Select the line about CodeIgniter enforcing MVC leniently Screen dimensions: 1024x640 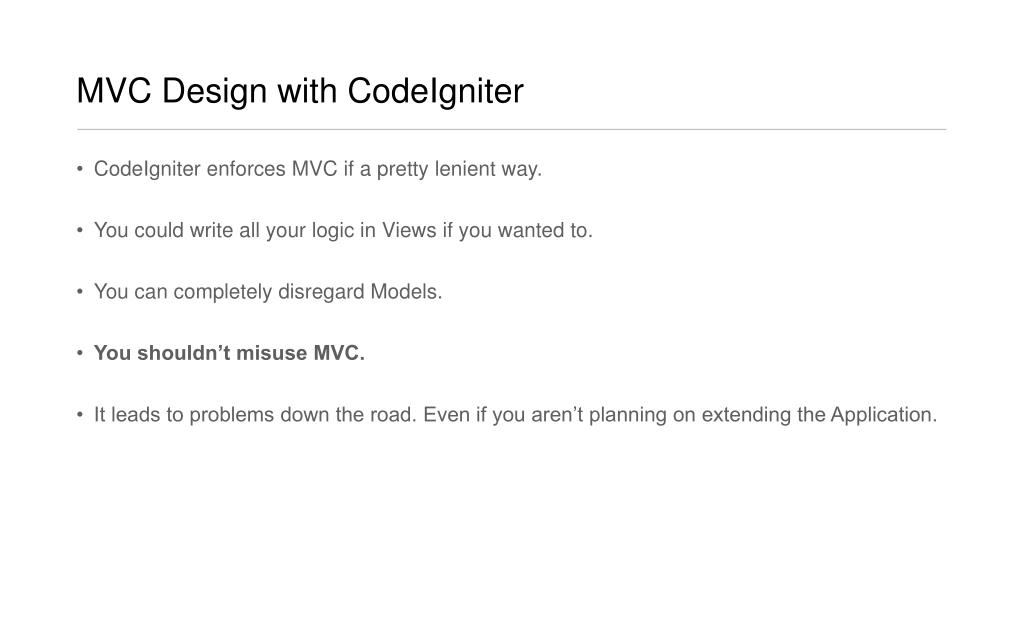318,169
